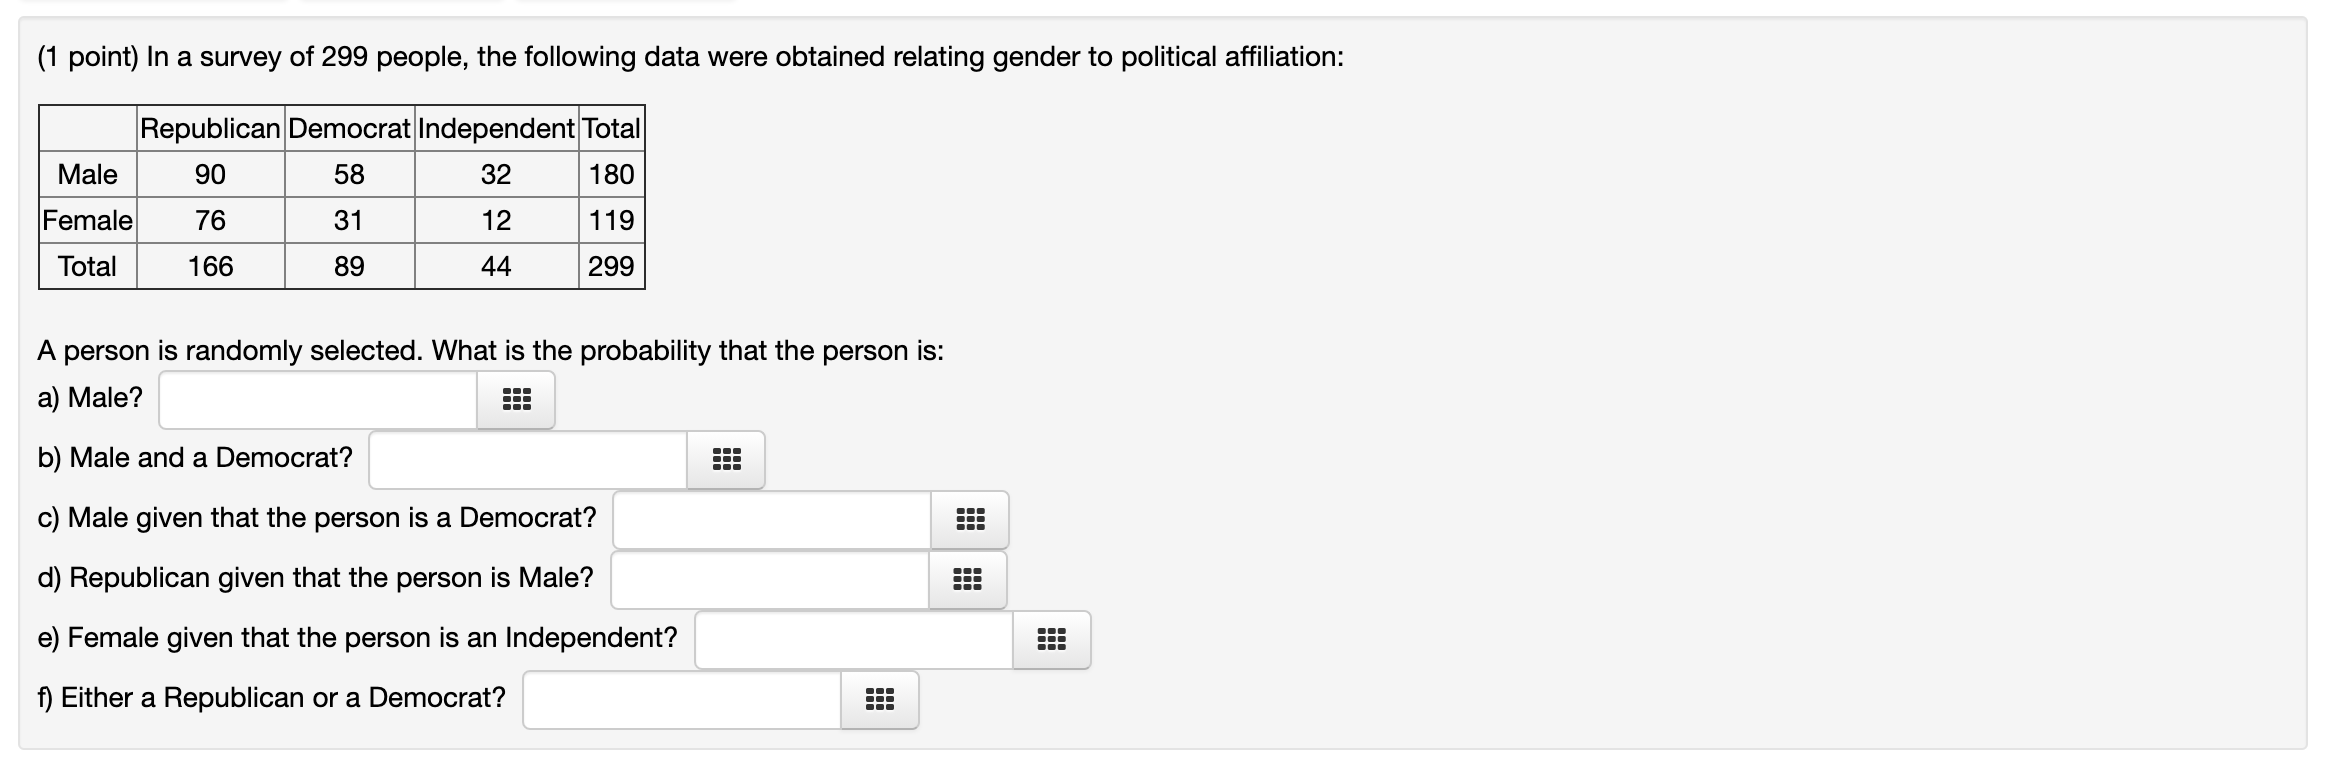
Task: Focus the answer box for a) Male
Action: 318,400
